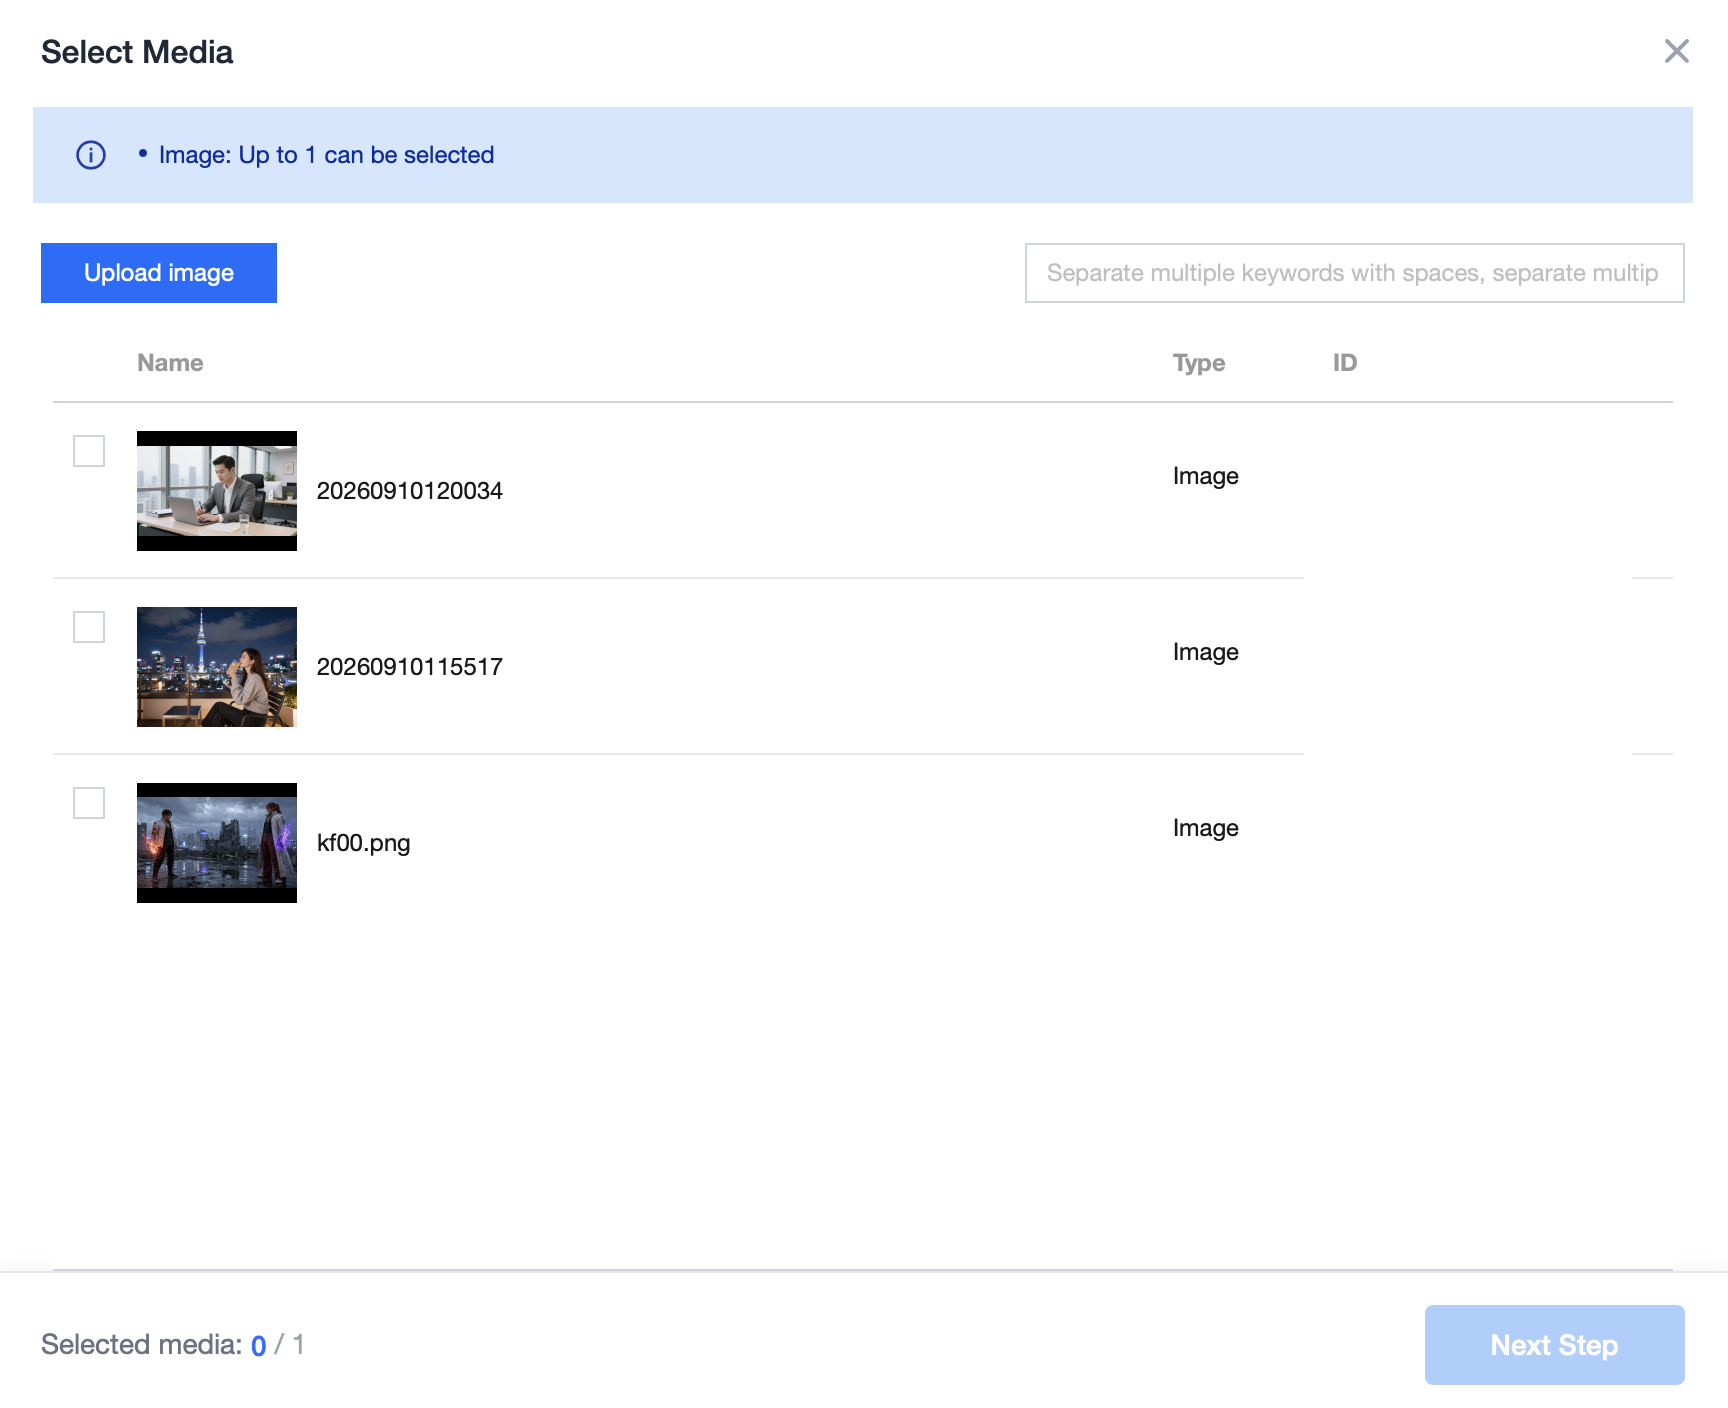Click the Select Media title

[137, 52]
